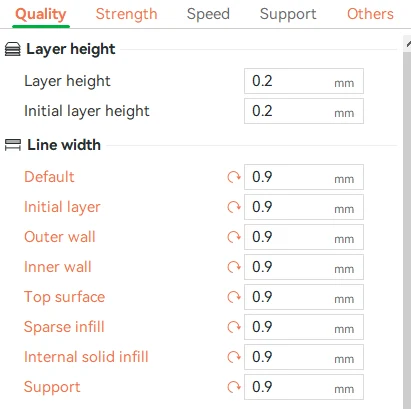
Task: Reset Default line width value
Action: [x=234, y=177]
